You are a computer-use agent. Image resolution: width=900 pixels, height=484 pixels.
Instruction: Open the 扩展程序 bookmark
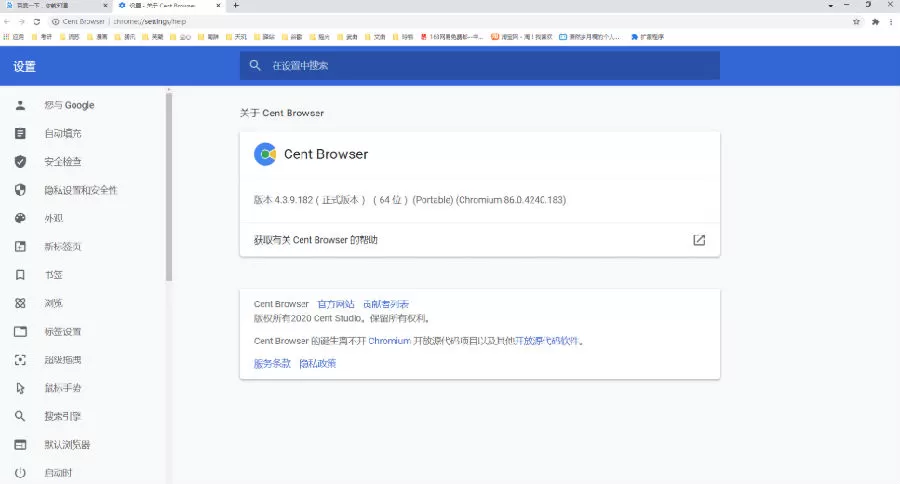point(647,37)
